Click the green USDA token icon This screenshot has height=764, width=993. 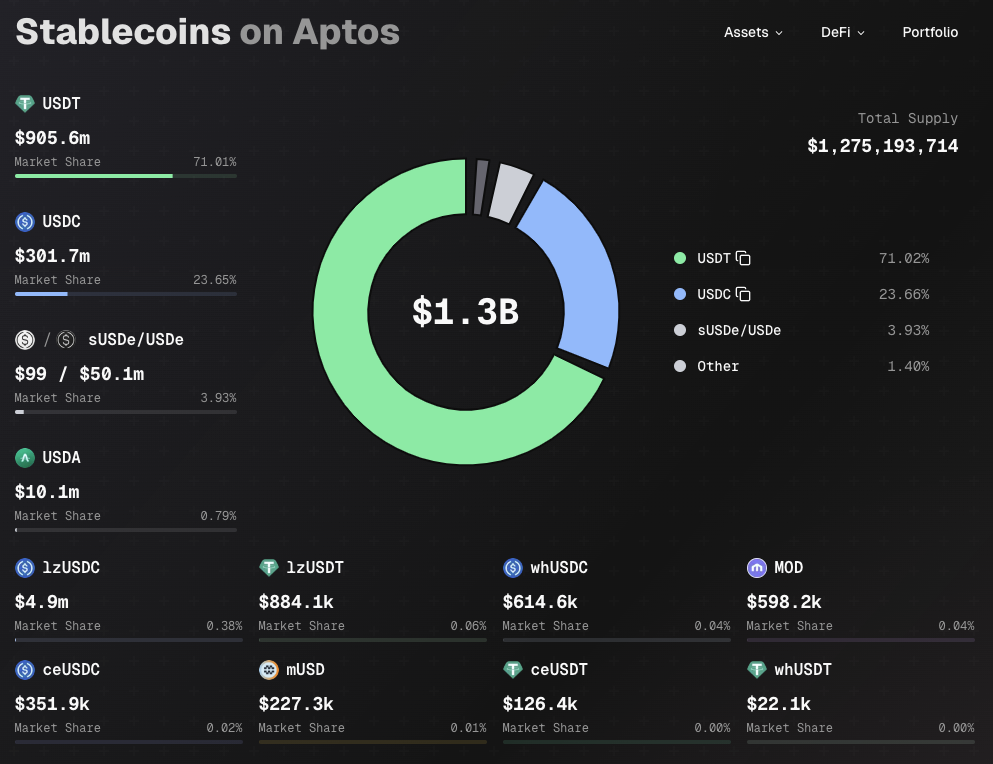pyautogui.click(x=24, y=457)
